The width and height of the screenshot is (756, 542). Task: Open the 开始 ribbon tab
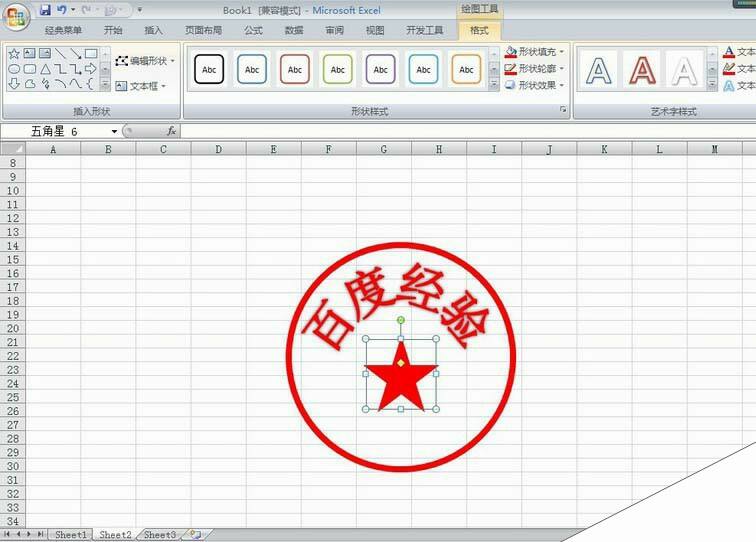click(x=113, y=30)
